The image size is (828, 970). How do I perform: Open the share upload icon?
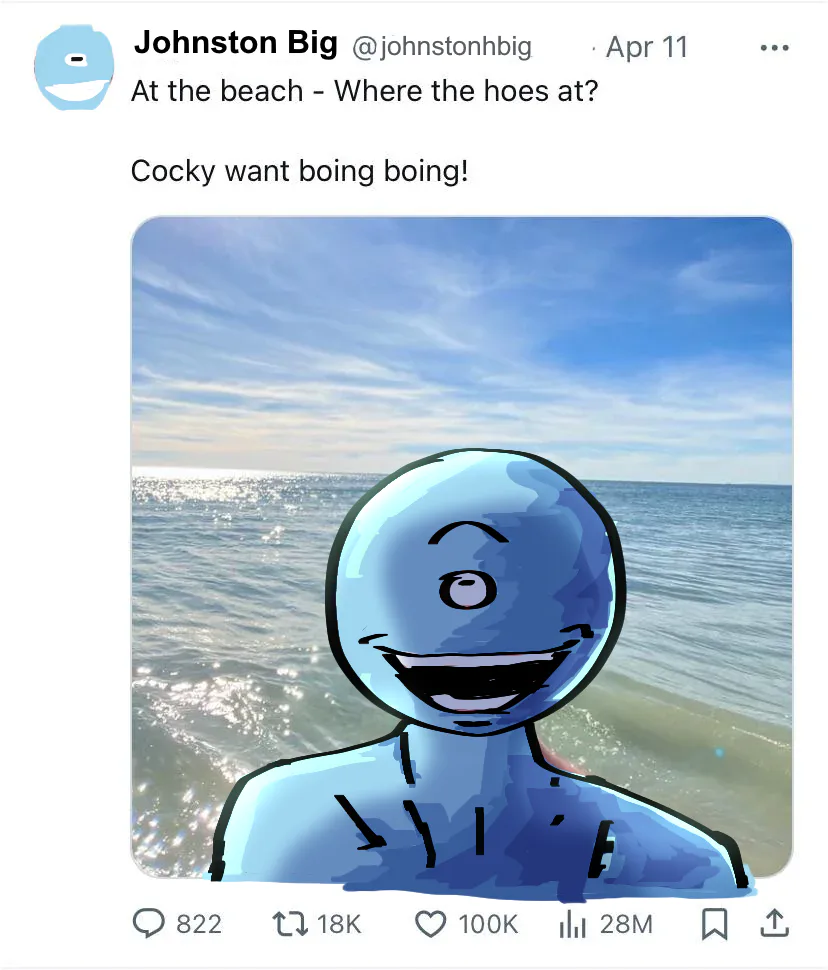click(x=774, y=924)
